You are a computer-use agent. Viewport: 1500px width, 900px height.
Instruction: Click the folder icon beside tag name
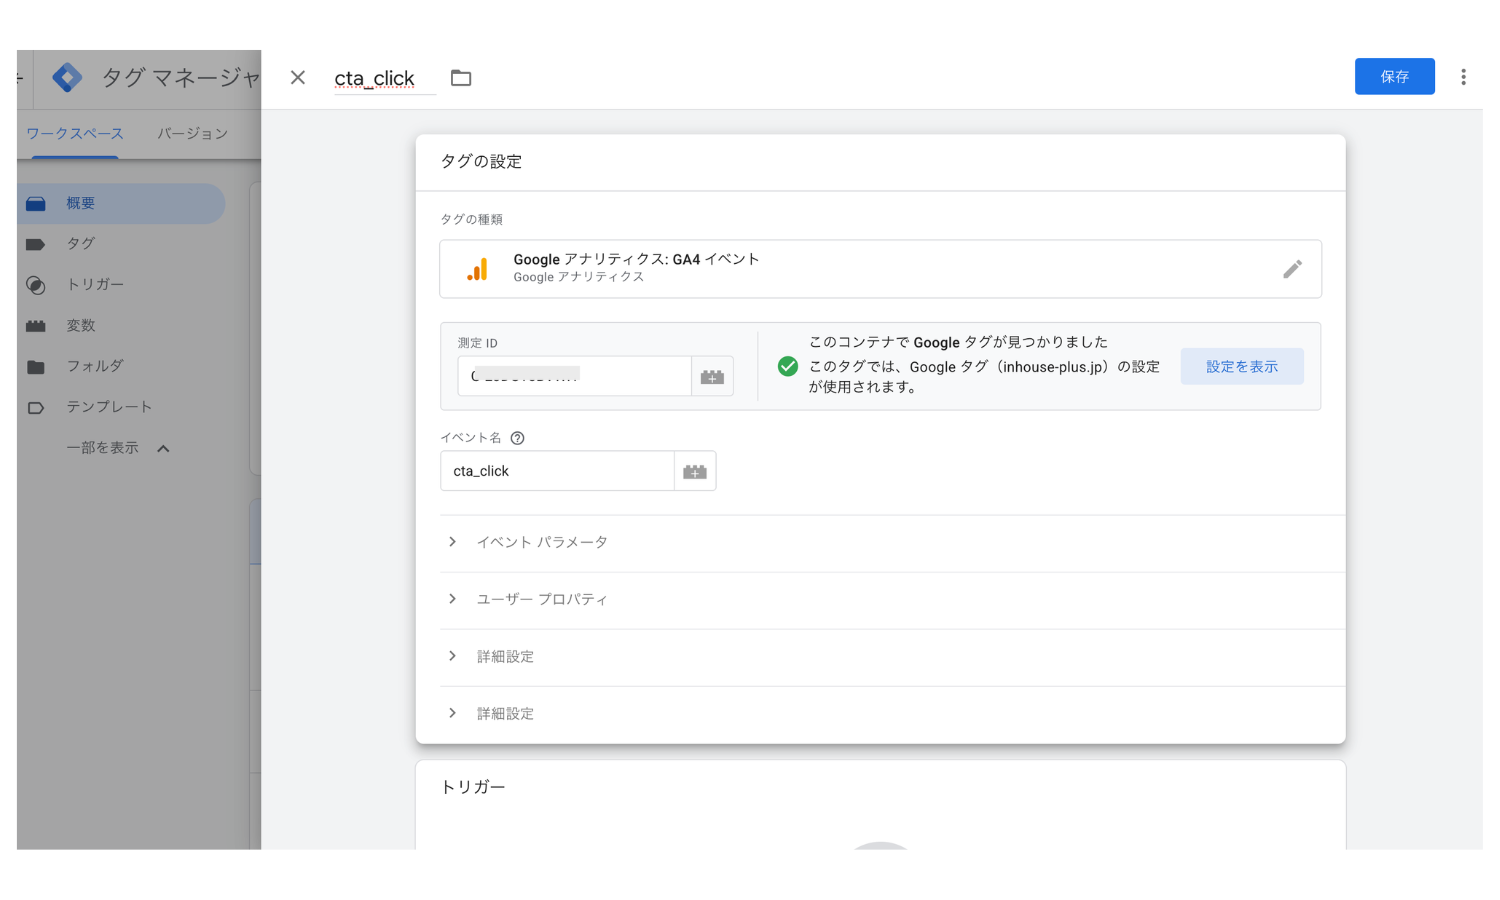point(461,78)
